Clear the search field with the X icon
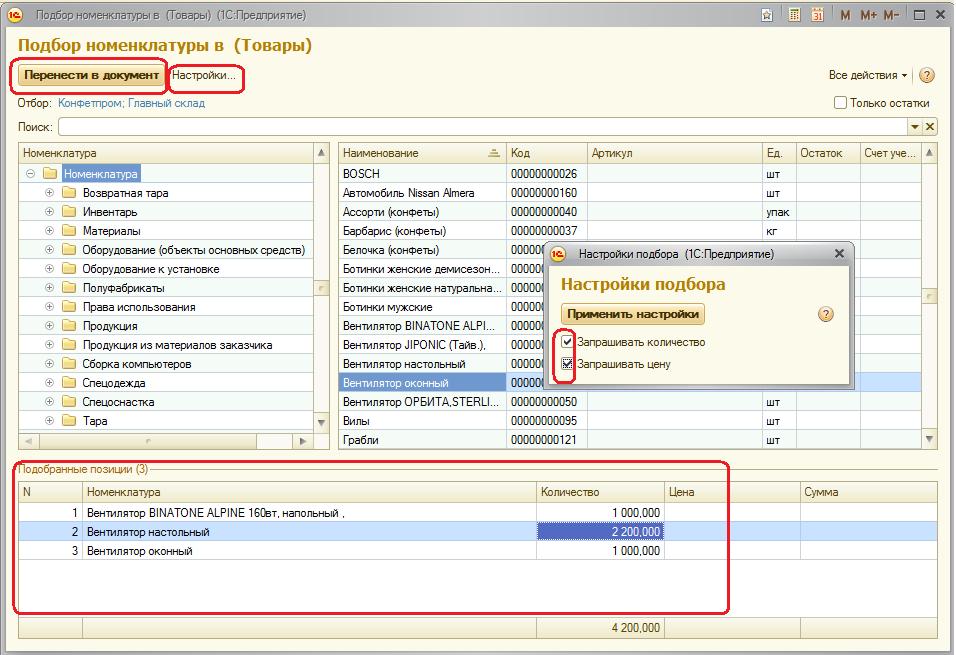The image size is (956, 655). [930, 127]
